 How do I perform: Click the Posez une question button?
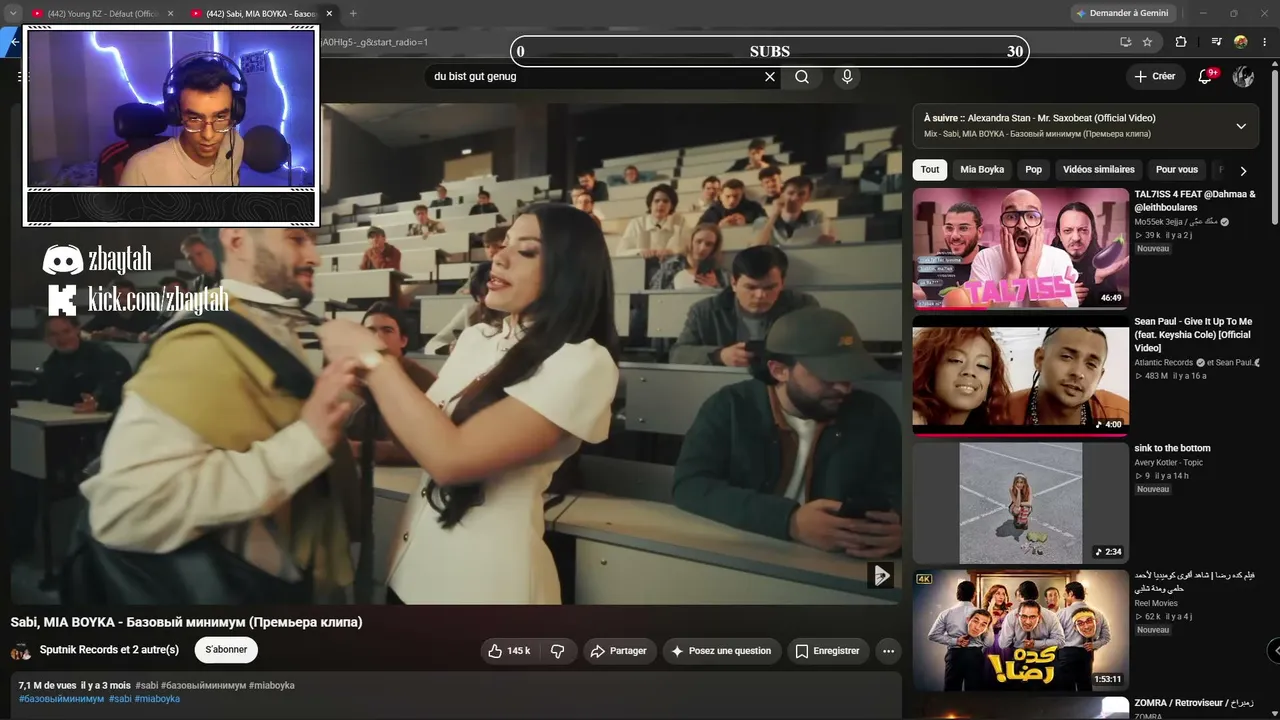(721, 651)
